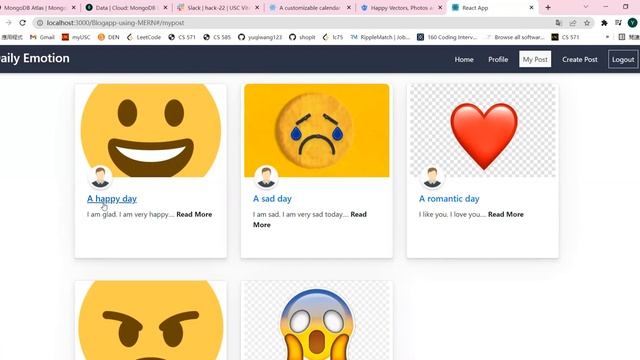Open the Chrome profile avatar

(633, 23)
